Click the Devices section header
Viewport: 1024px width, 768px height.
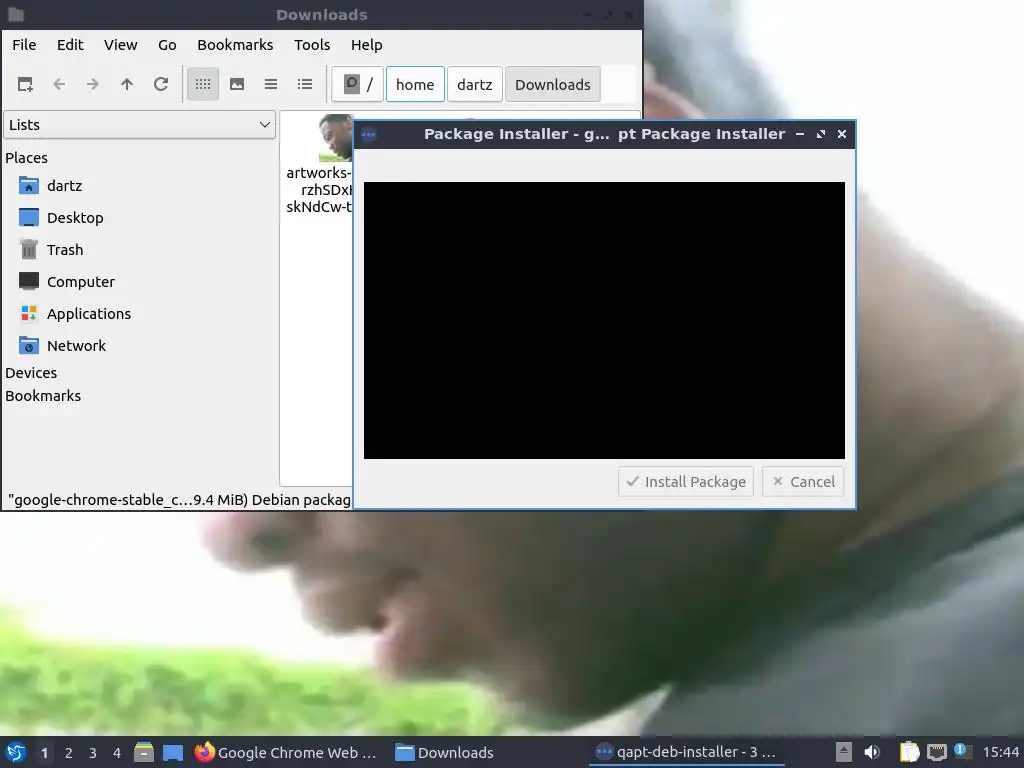(x=31, y=373)
